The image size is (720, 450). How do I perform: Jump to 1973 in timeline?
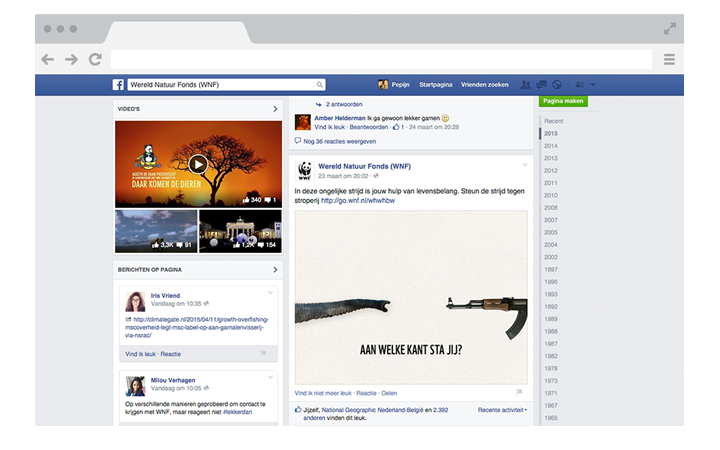[x=551, y=381]
